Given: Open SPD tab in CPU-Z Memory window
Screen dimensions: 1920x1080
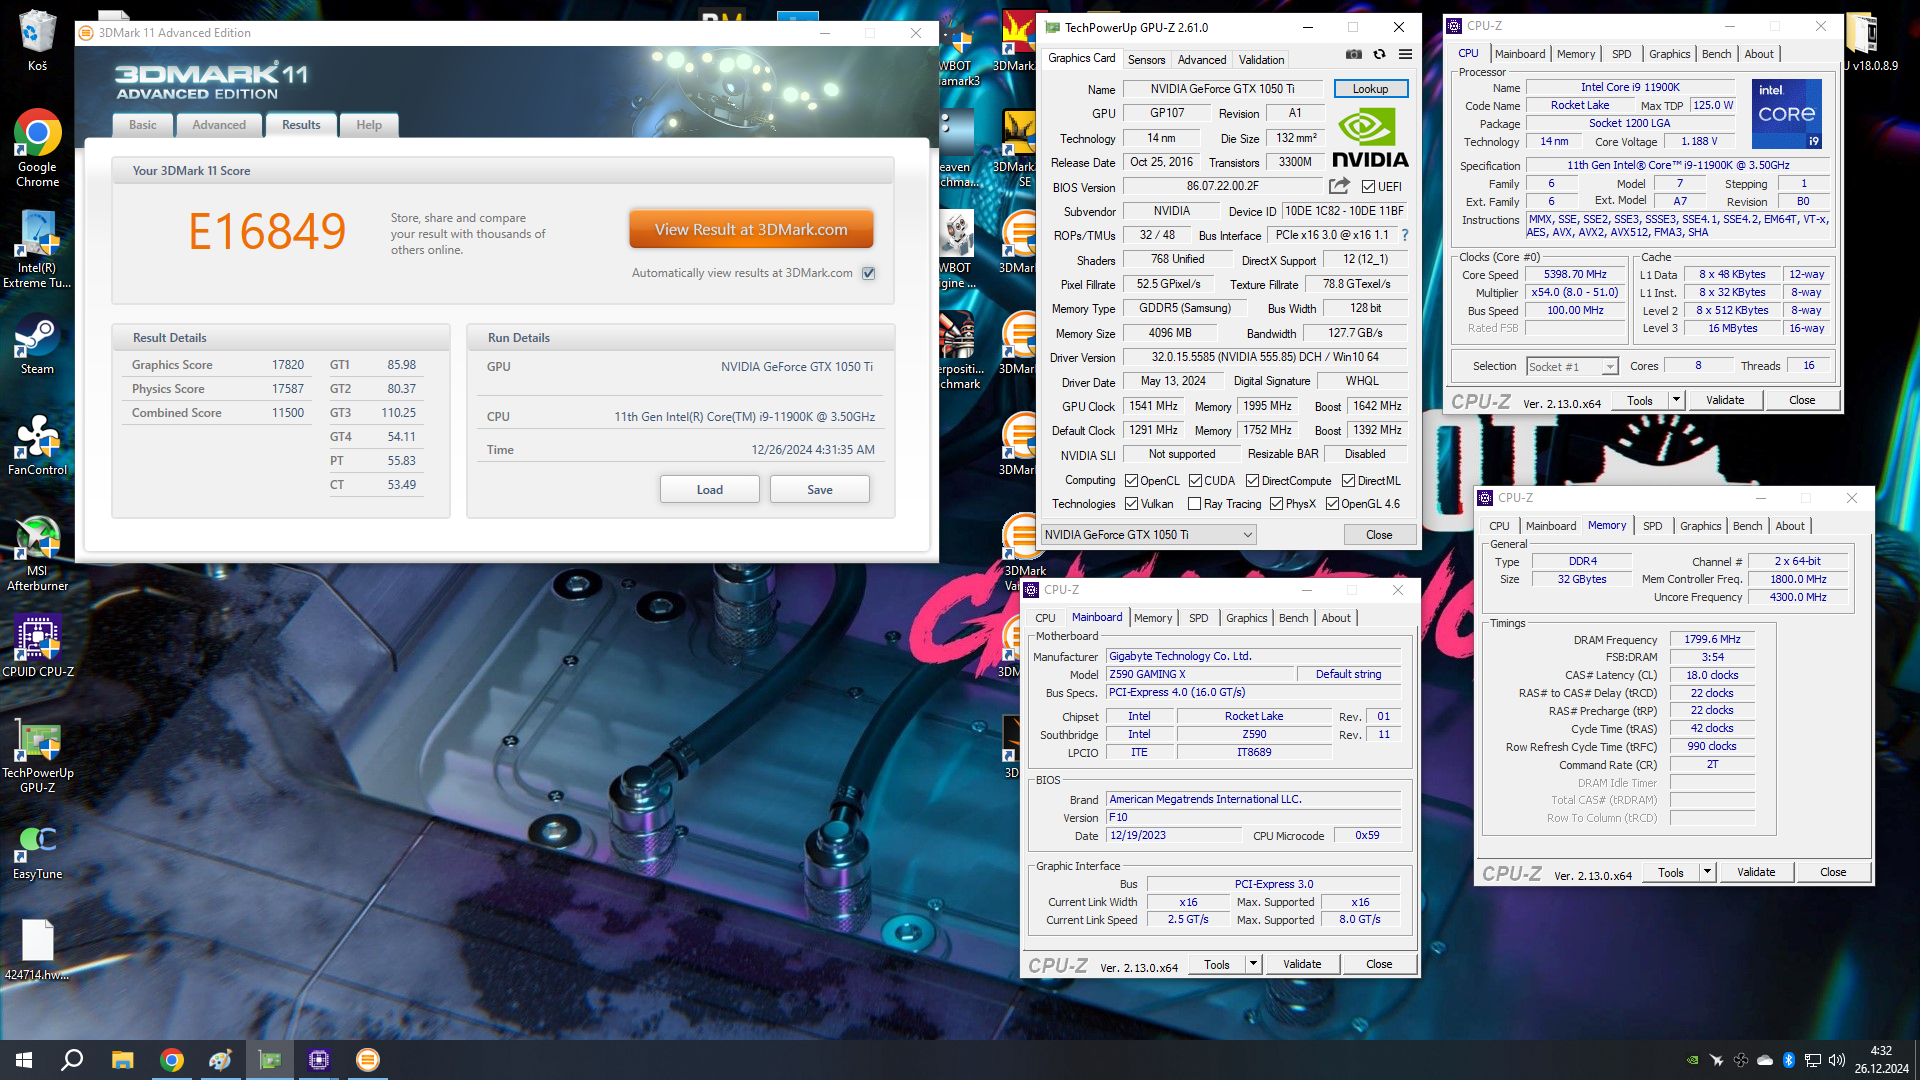Looking at the screenshot, I should pos(1652,526).
